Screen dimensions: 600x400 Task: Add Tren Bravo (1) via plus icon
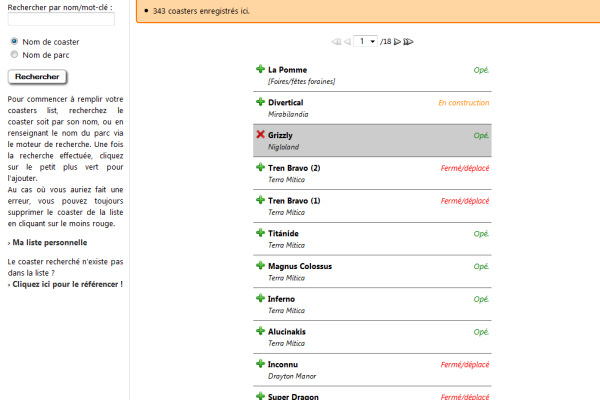[x=260, y=201]
